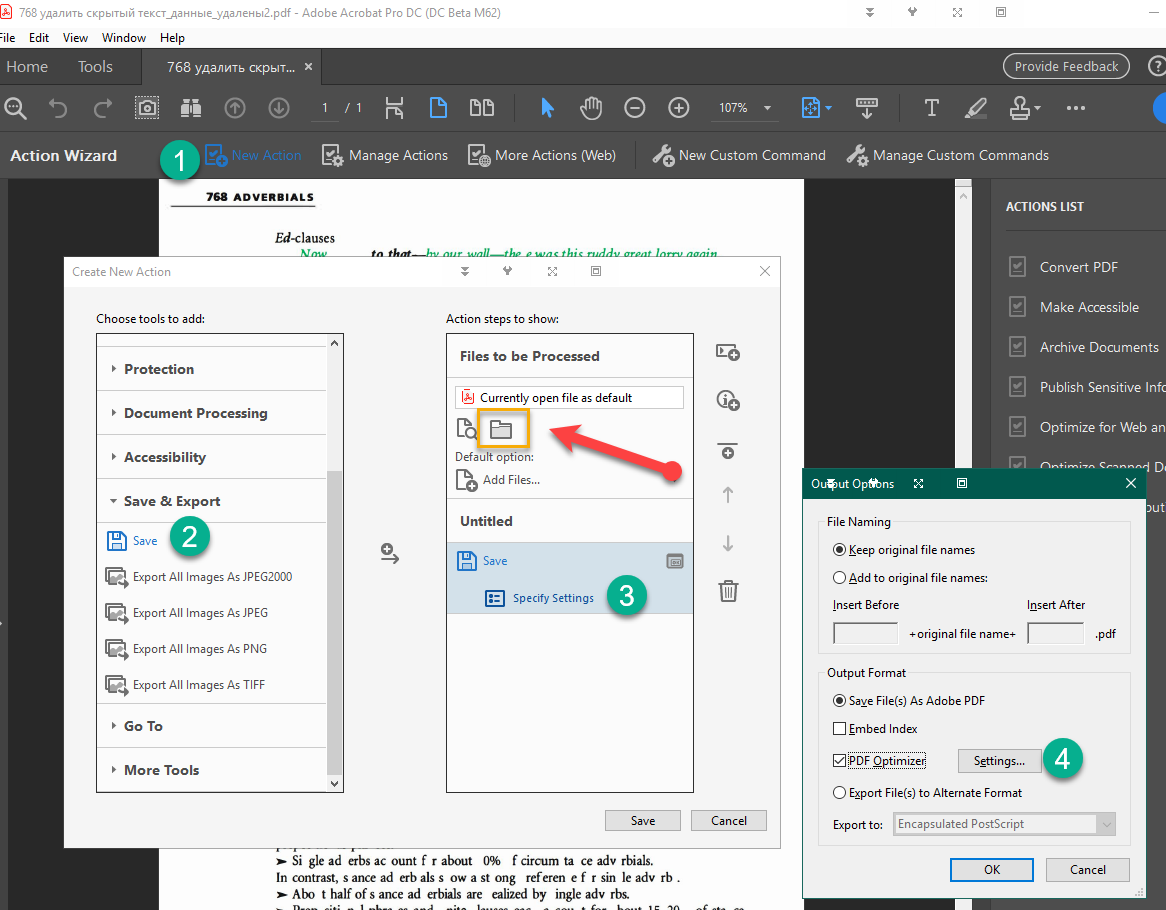Switch to the Tools tab
The width and height of the screenshot is (1166, 910).
[95, 67]
